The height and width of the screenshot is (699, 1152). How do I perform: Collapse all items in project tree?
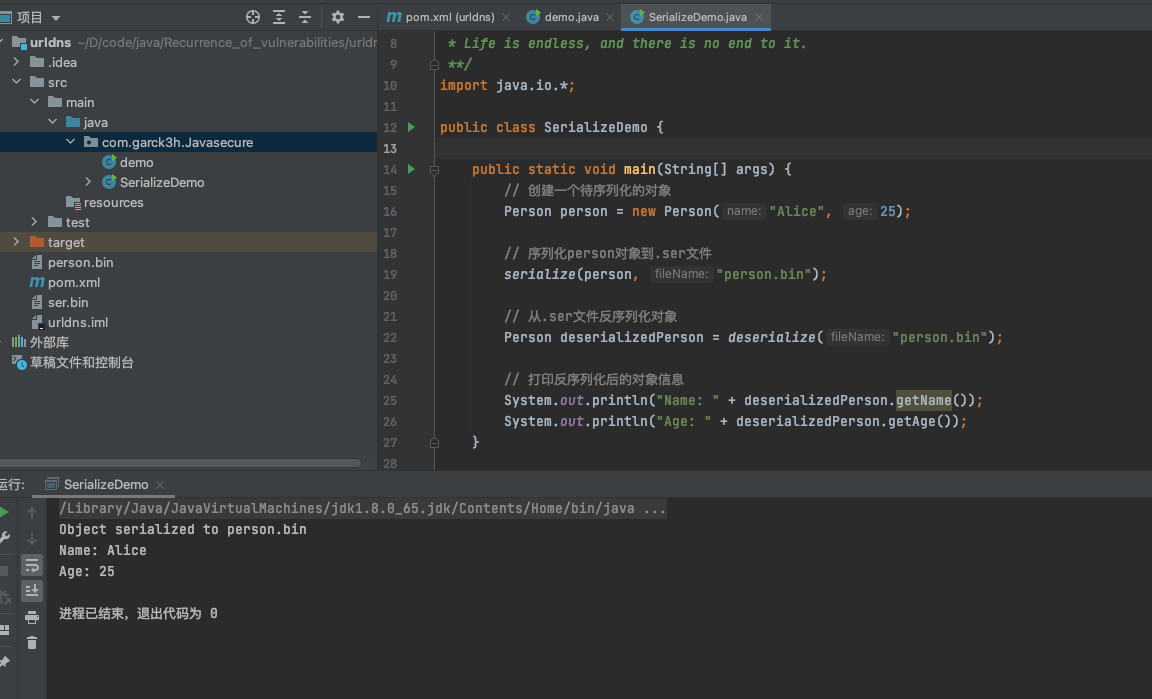click(305, 17)
